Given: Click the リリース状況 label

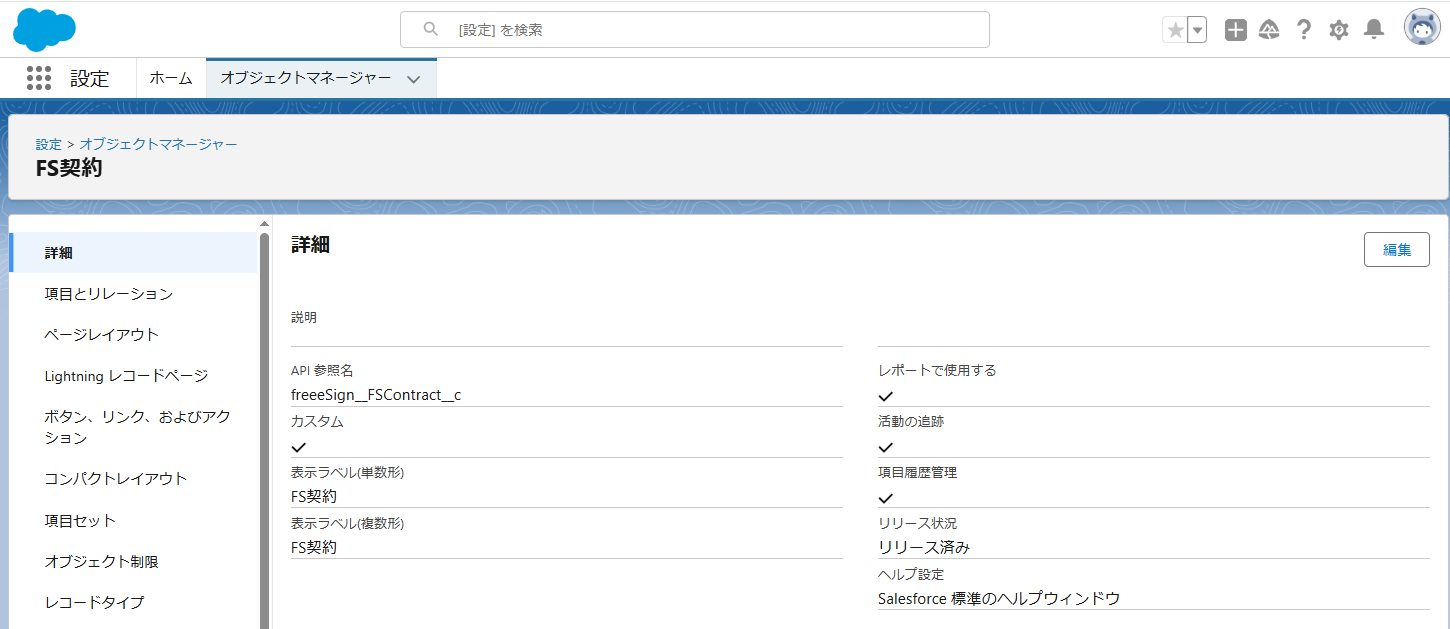Looking at the screenshot, I should tap(917, 523).
